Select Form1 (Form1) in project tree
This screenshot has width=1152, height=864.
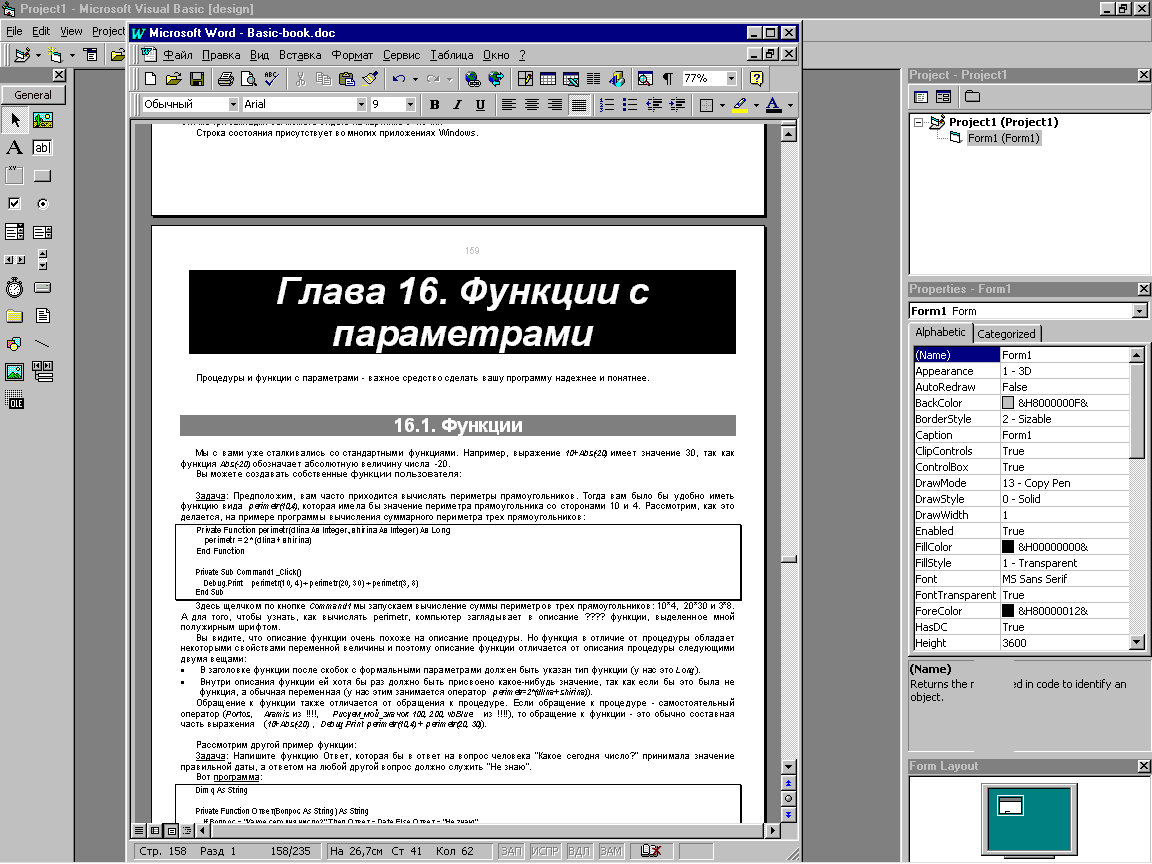(1003, 138)
